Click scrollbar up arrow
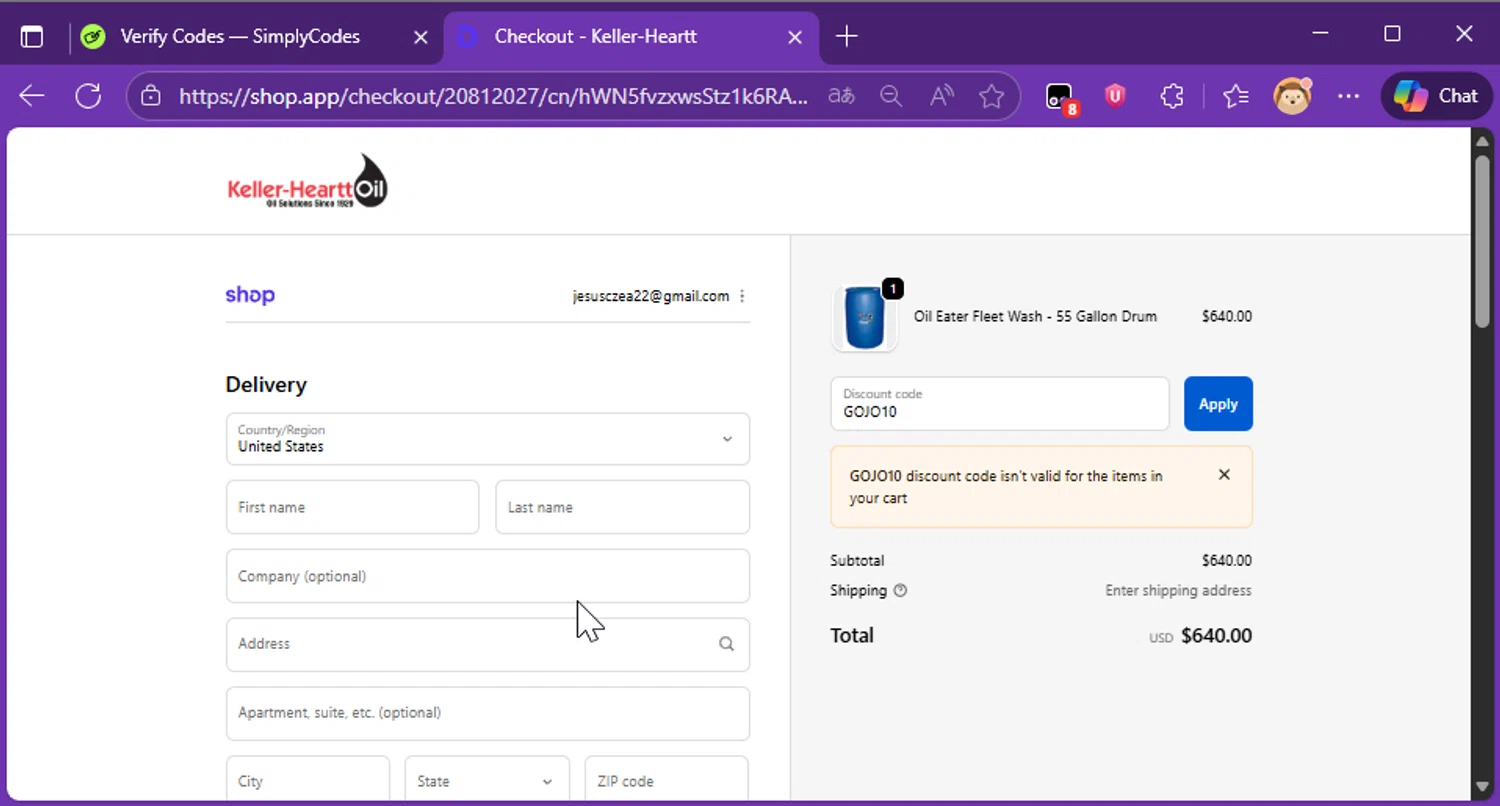Screen dimensions: 1500x806 click(x=1482, y=140)
